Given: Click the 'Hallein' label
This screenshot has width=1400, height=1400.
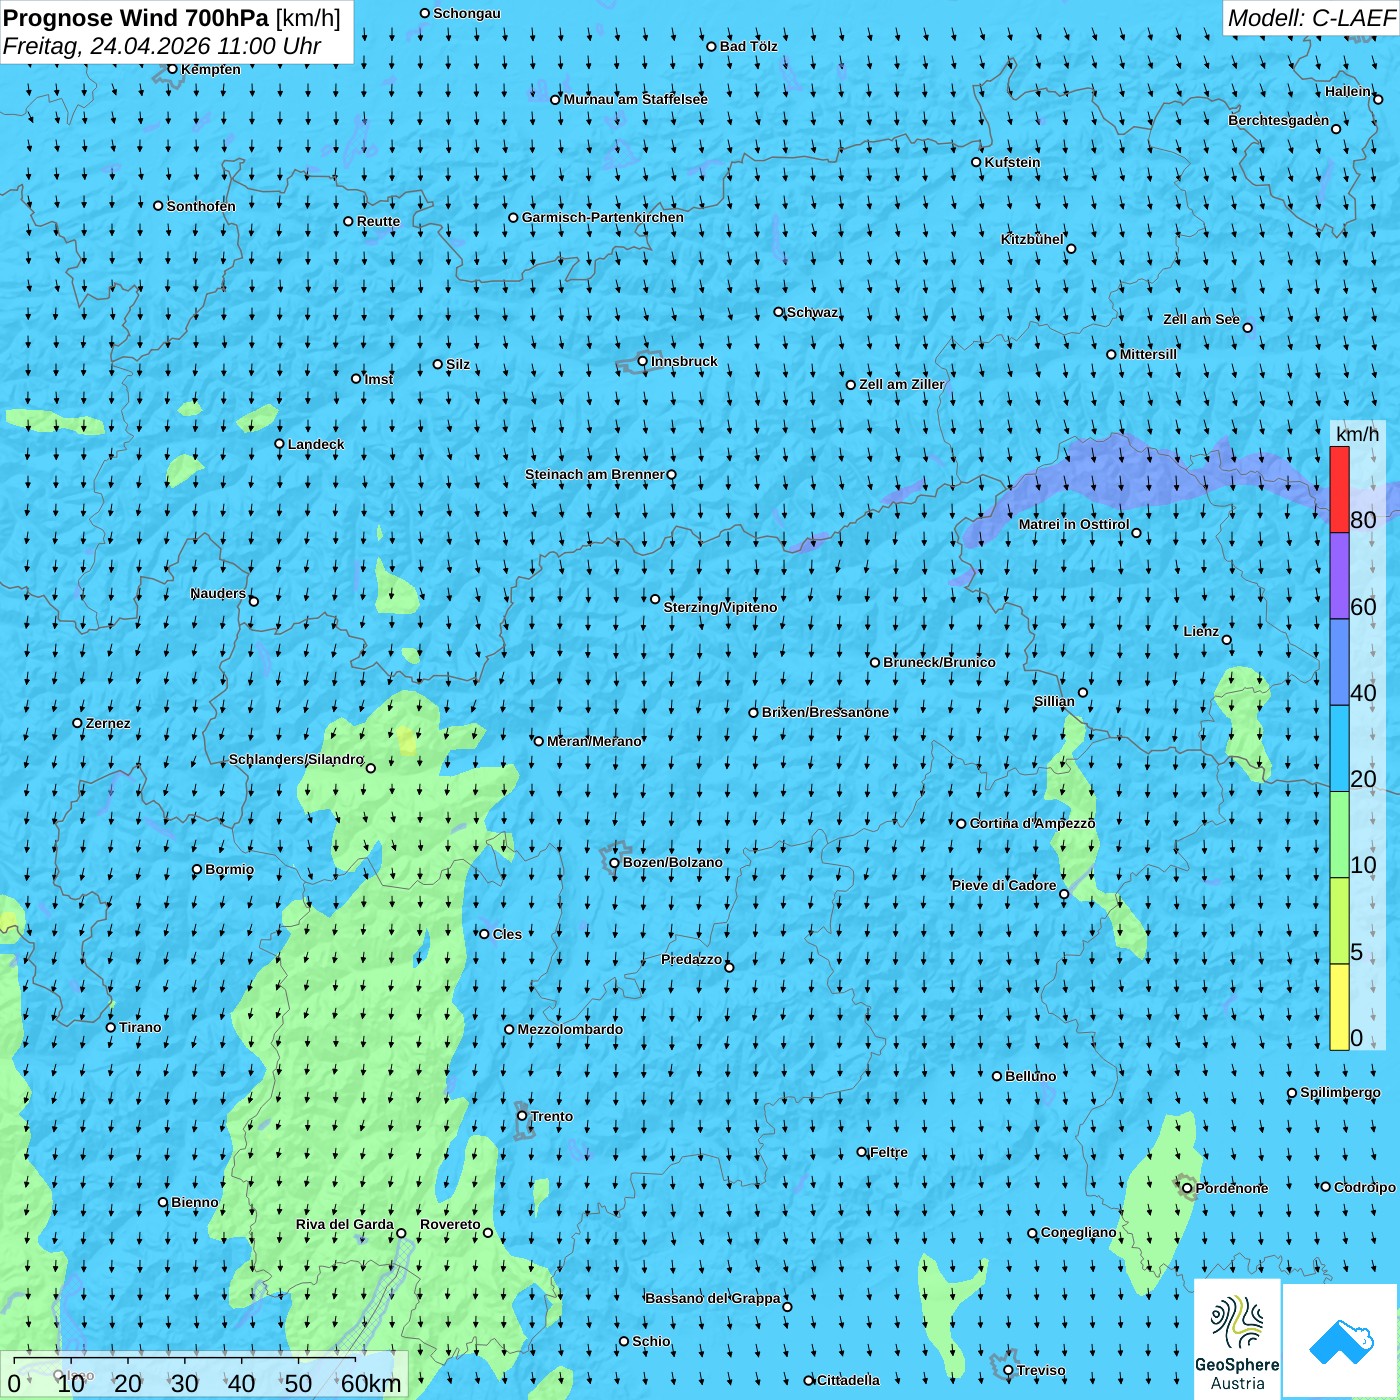Looking at the screenshot, I should pos(1348,91).
